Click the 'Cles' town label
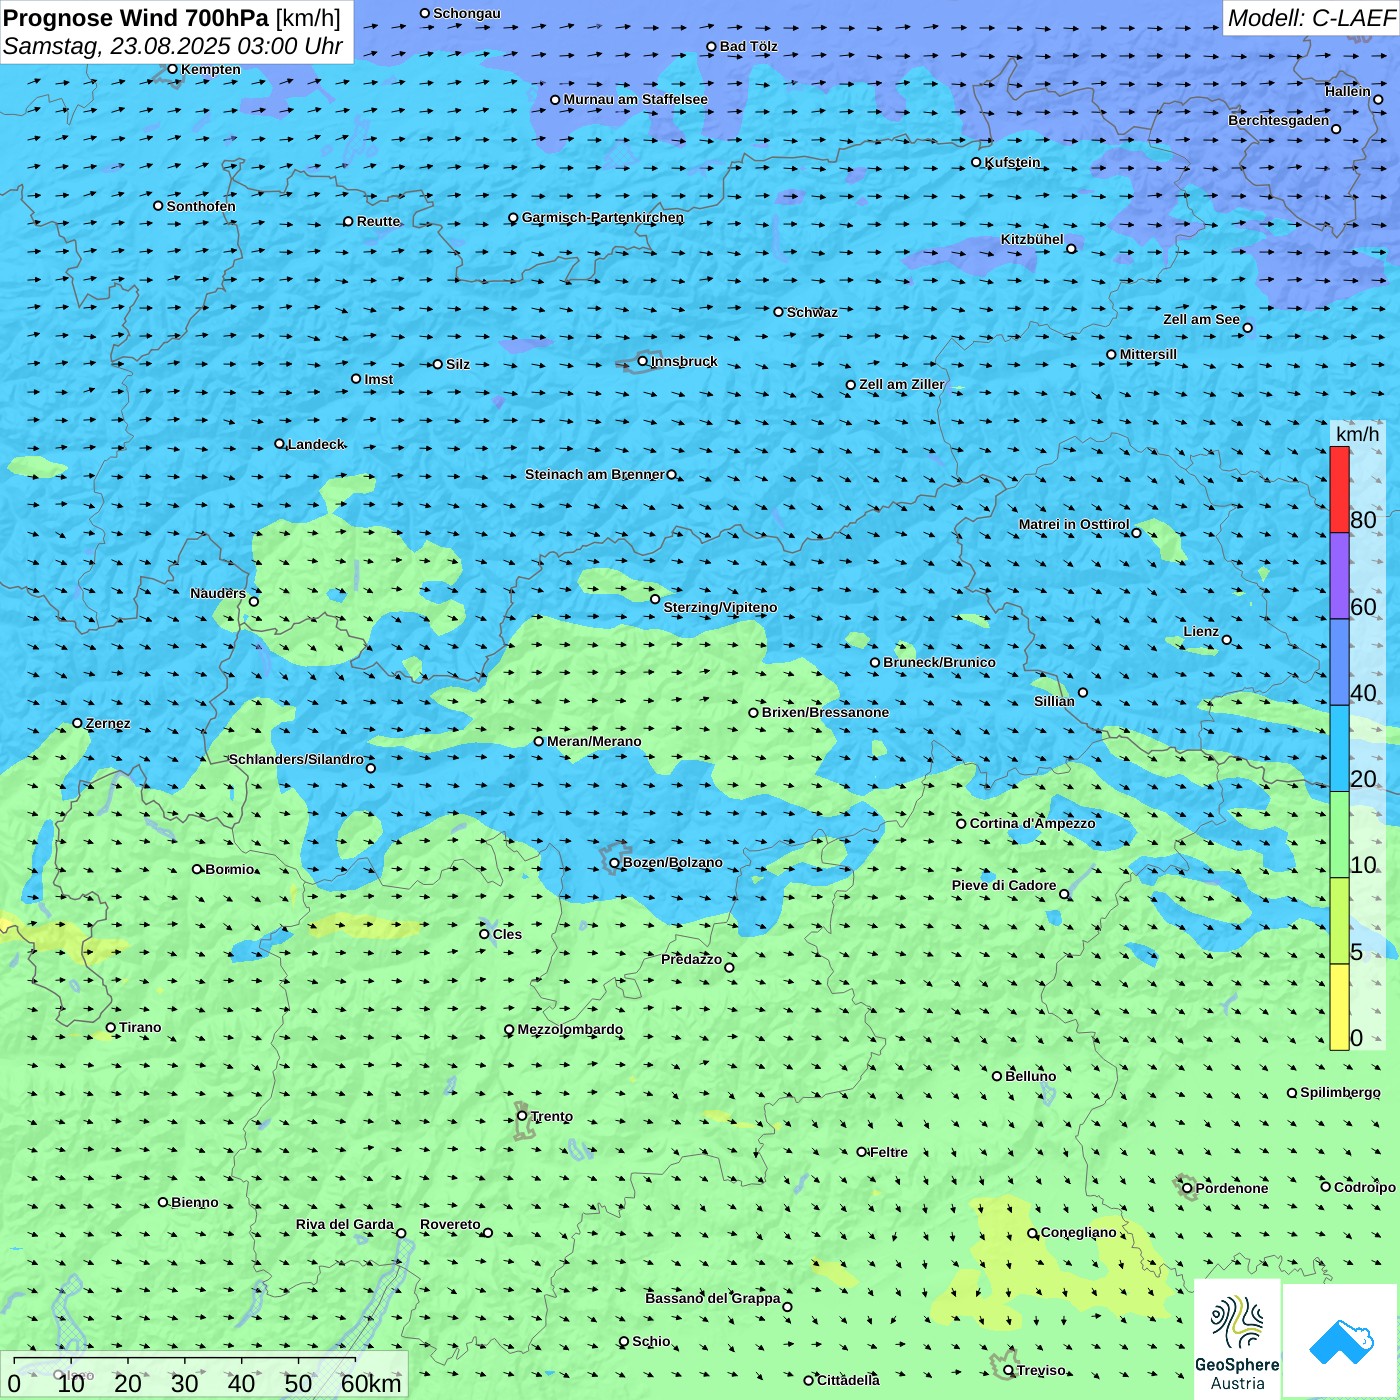The image size is (1400, 1400). point(507,934)
